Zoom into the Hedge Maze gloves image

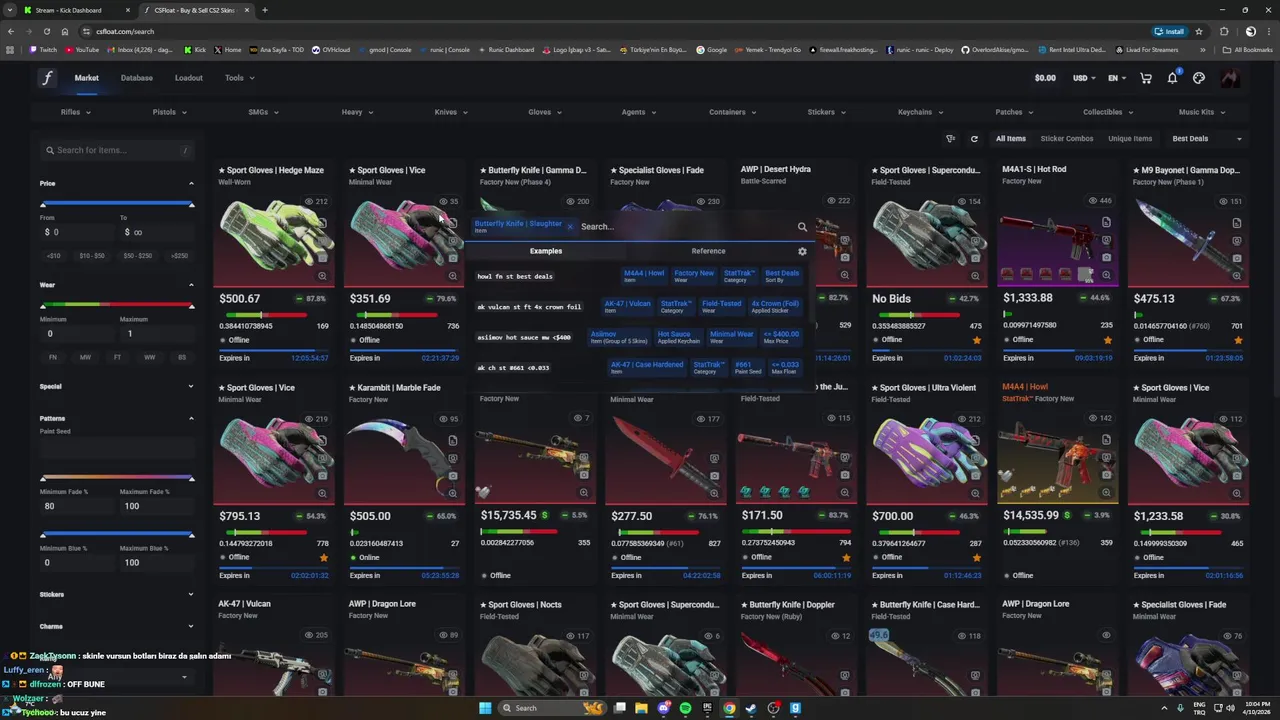(322, 275)
